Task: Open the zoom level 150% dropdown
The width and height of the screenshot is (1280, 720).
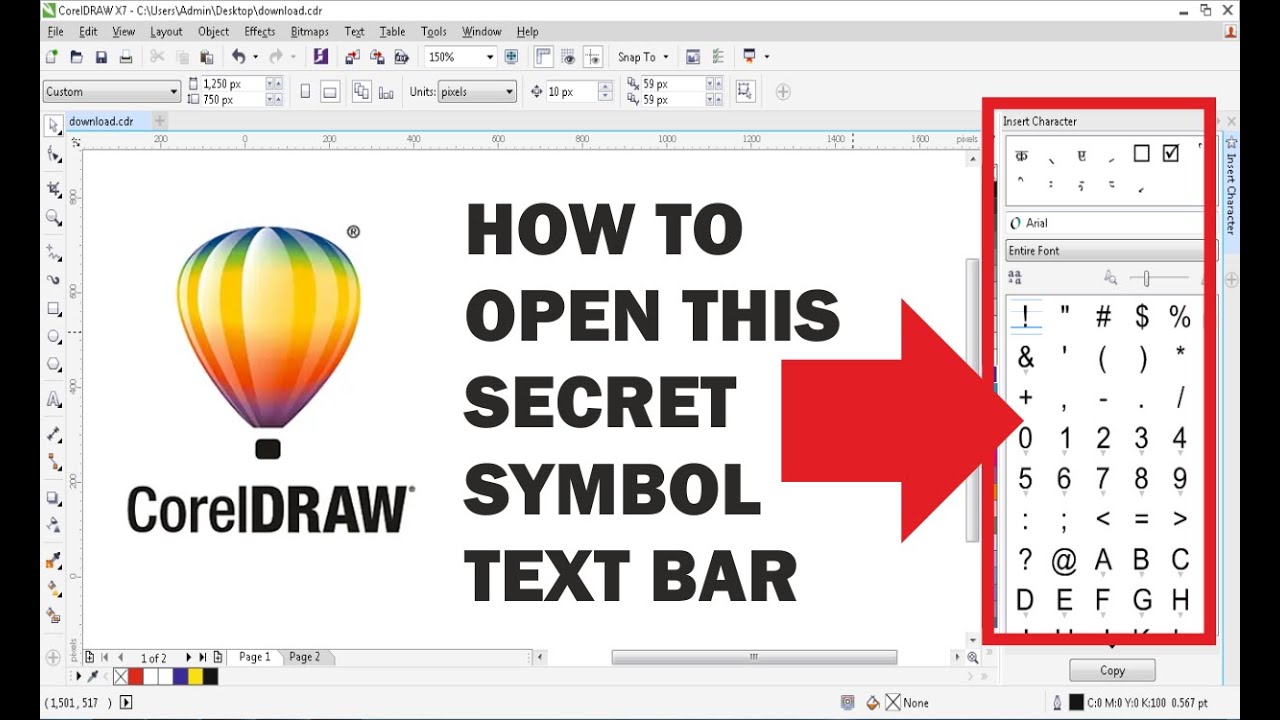Action: pyautogui.click(x=490, y=57)
